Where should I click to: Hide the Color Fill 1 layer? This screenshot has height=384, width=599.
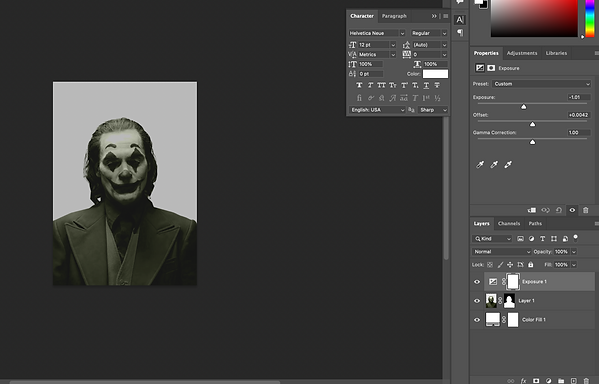(x=477, y=320)
